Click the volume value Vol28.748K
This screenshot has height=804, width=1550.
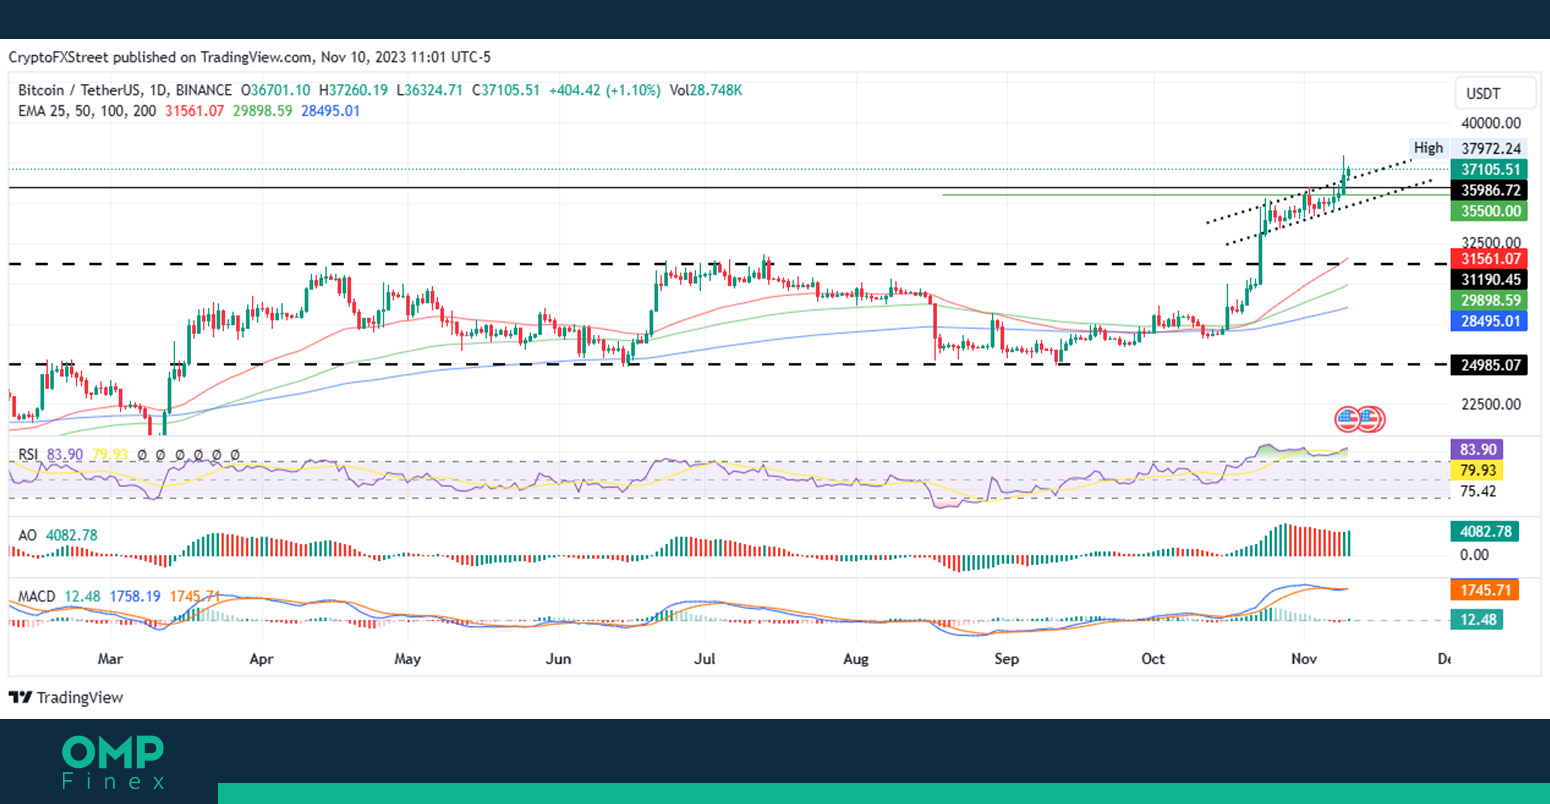(706, 90)
